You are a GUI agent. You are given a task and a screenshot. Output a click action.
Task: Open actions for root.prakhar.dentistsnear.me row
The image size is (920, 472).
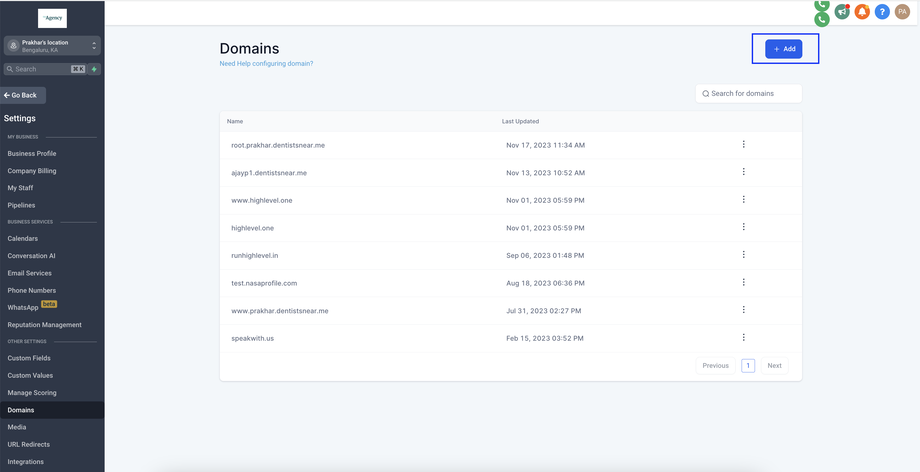pyautogui.click(x=744, y=145)
